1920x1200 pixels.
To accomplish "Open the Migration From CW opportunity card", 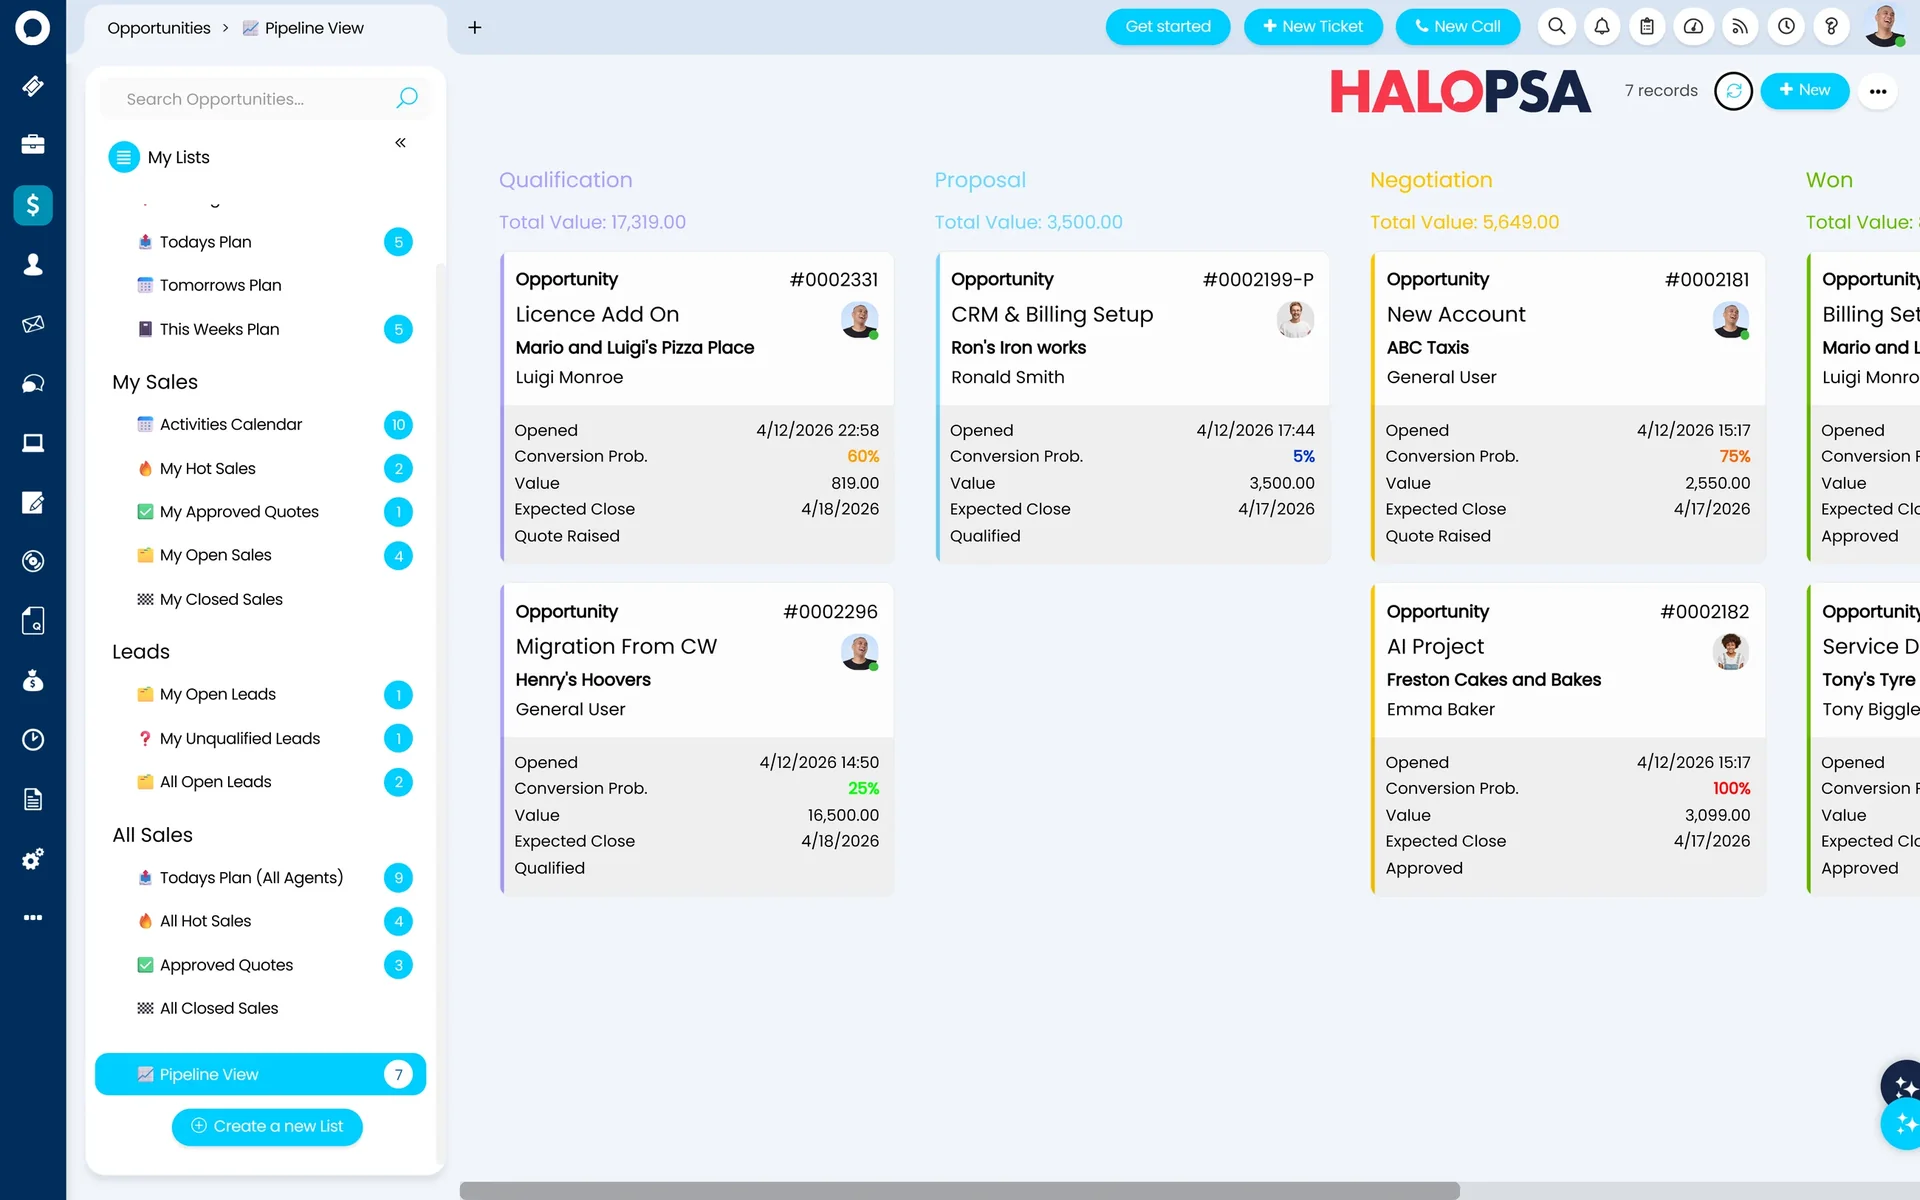I will click(697, 739).
